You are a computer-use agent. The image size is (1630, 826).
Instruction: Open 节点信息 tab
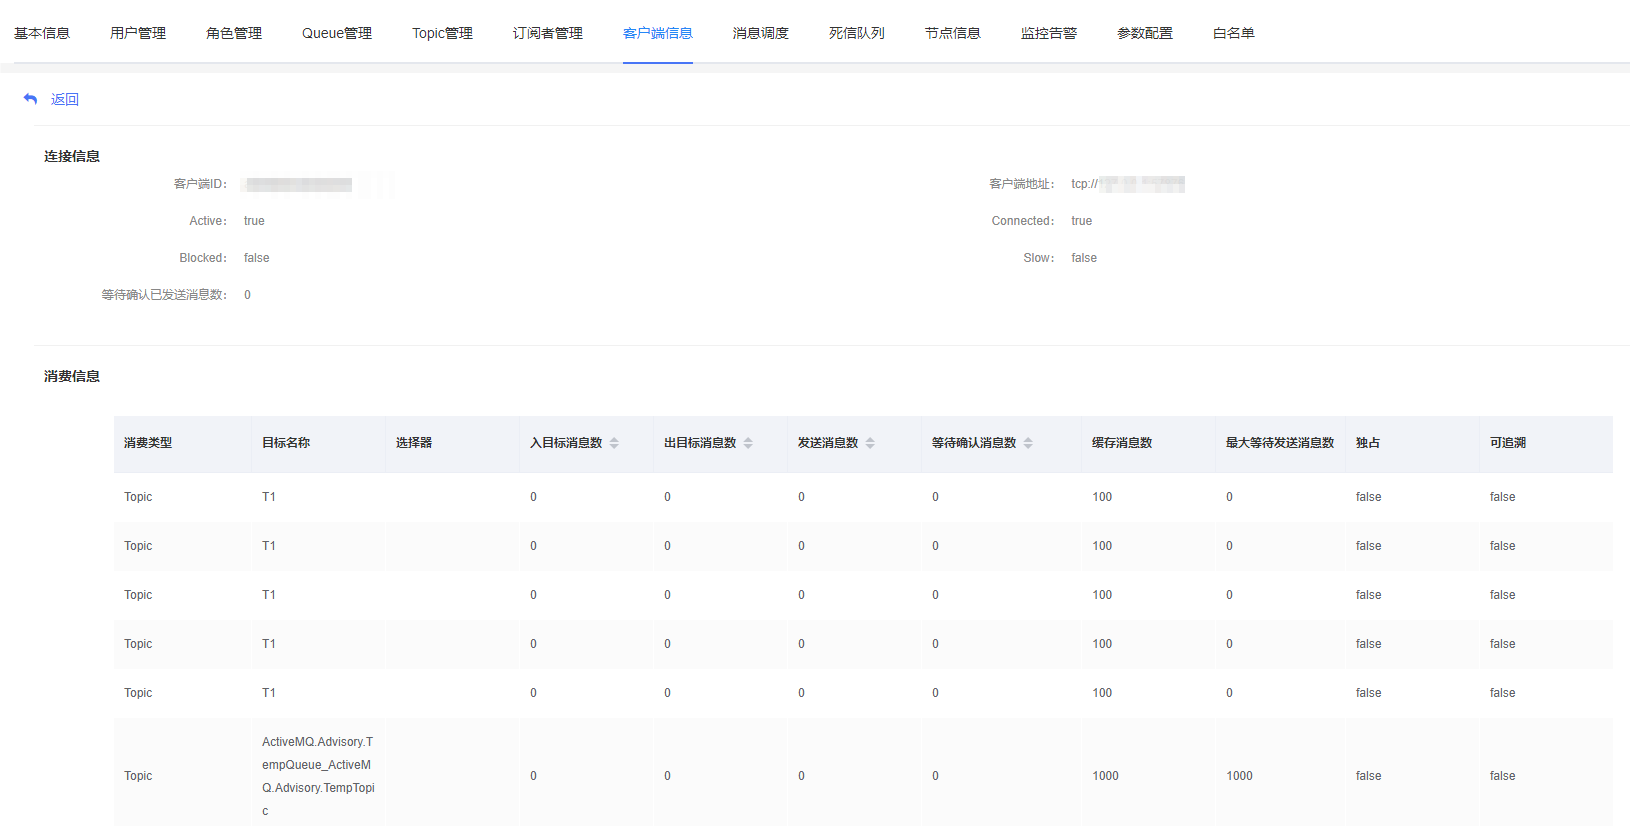tap(953, 33)
